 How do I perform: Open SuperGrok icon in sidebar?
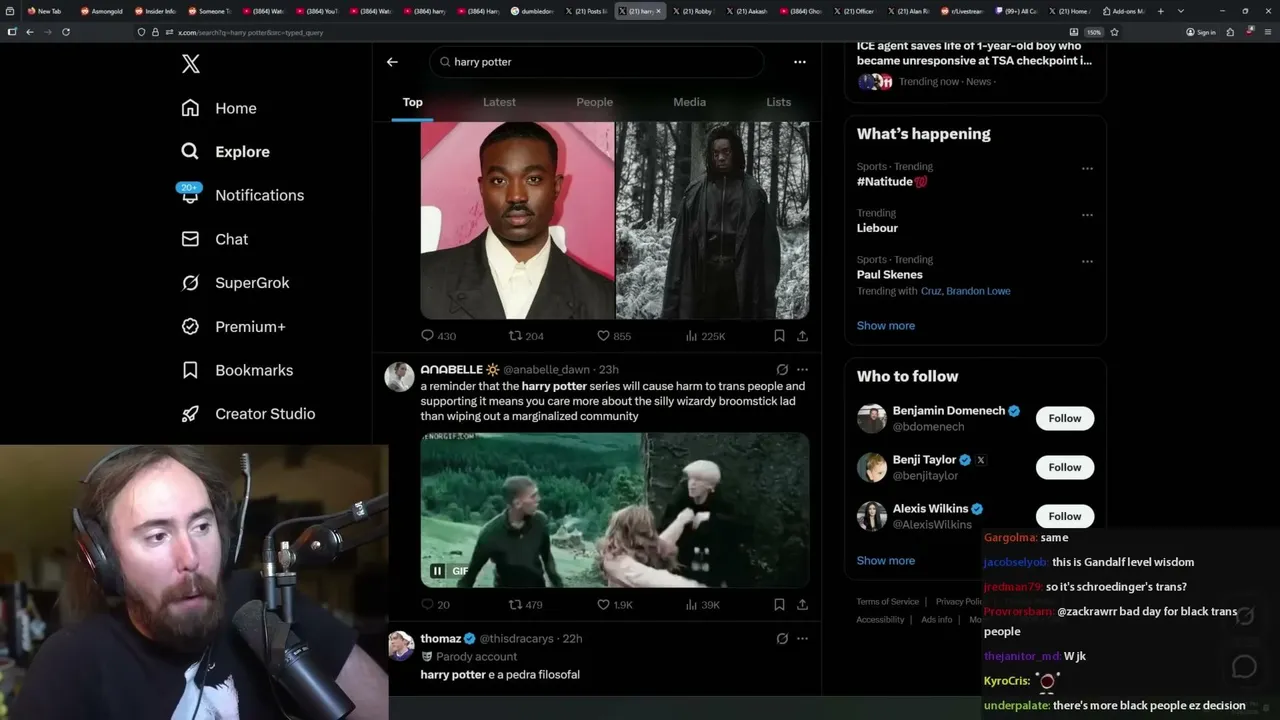(x=190, y=283)
